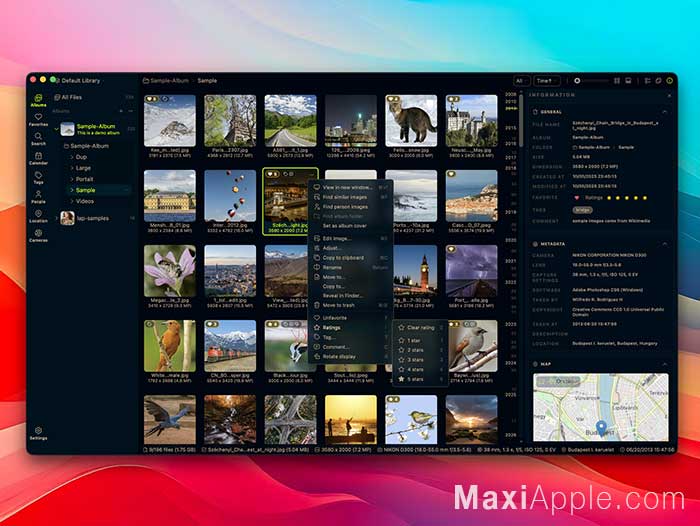Adjust the thumbnail size slider
700x526 pixels.
pos(591,81)
